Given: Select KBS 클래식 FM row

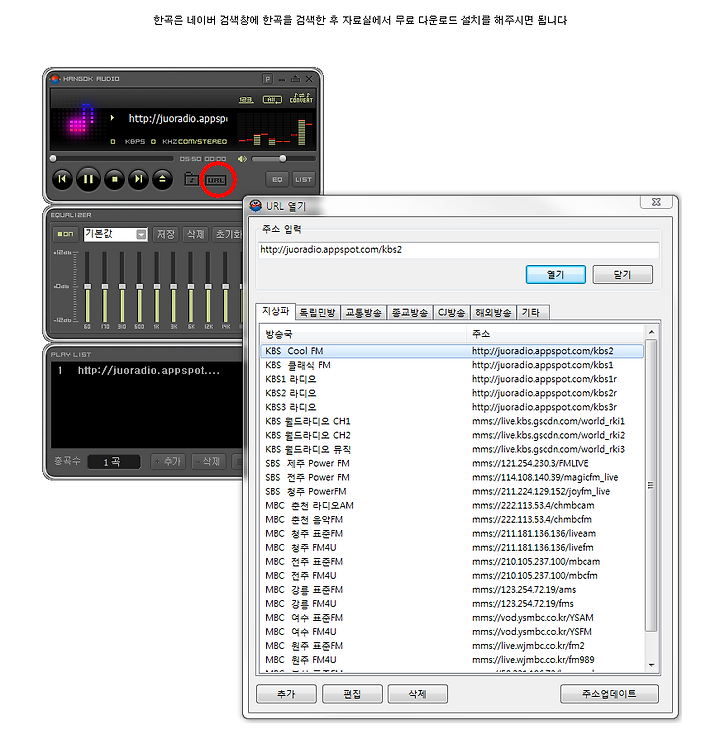Looking at the screenshot, I should pyautogui.click(x=452, y=365).
